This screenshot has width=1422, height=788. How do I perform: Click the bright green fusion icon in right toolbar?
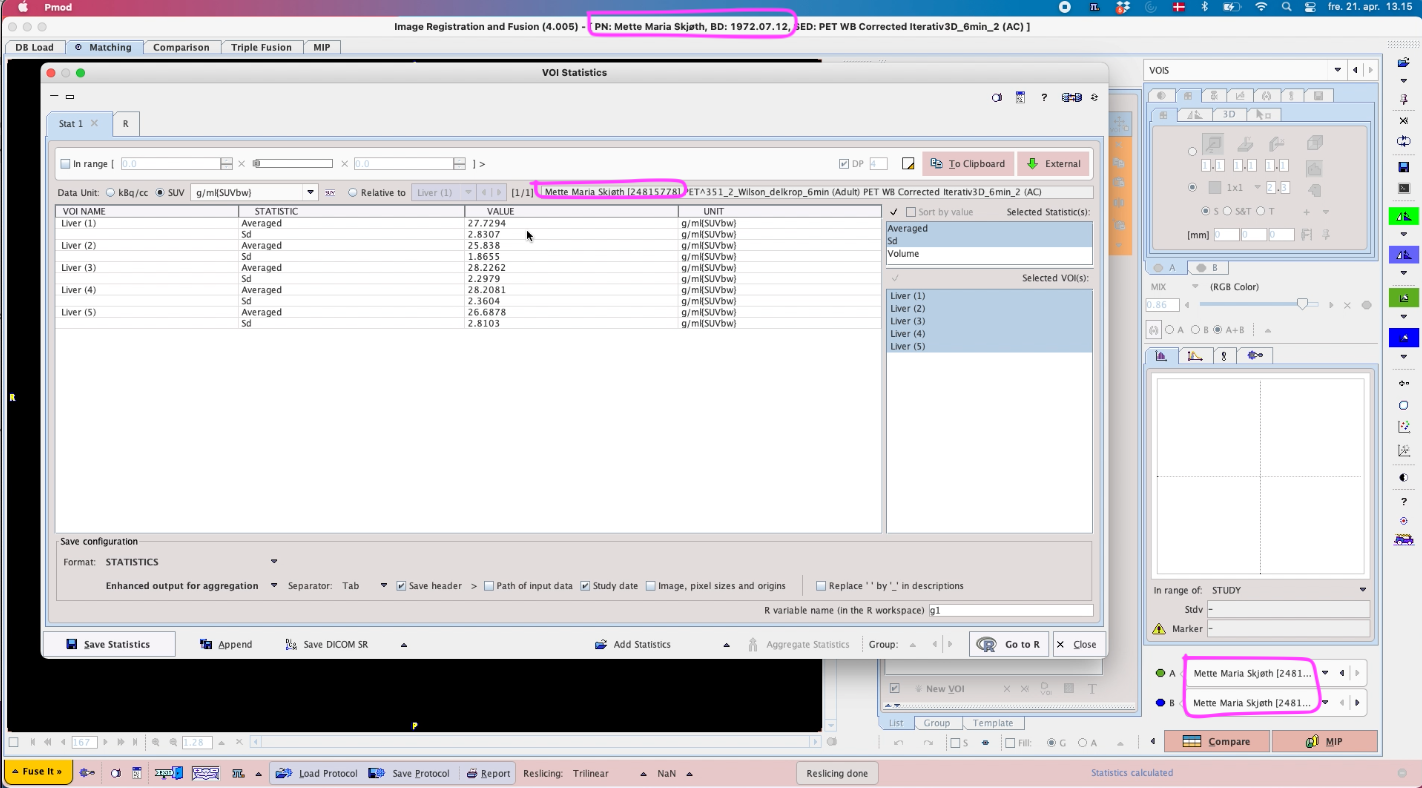tap(1404, 217)
